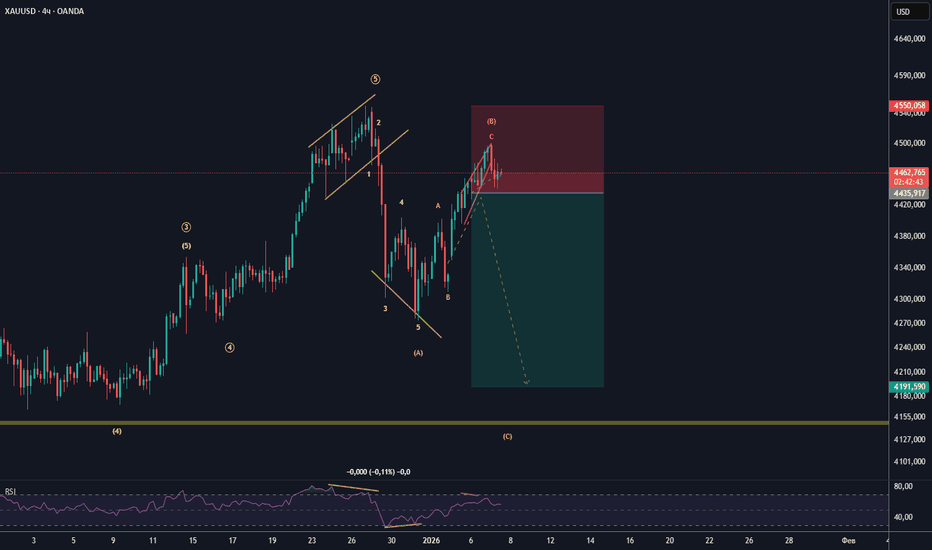
Task: Select the circled 5 wave label at top
Action: pyautogui.click(x=375, y=79)
